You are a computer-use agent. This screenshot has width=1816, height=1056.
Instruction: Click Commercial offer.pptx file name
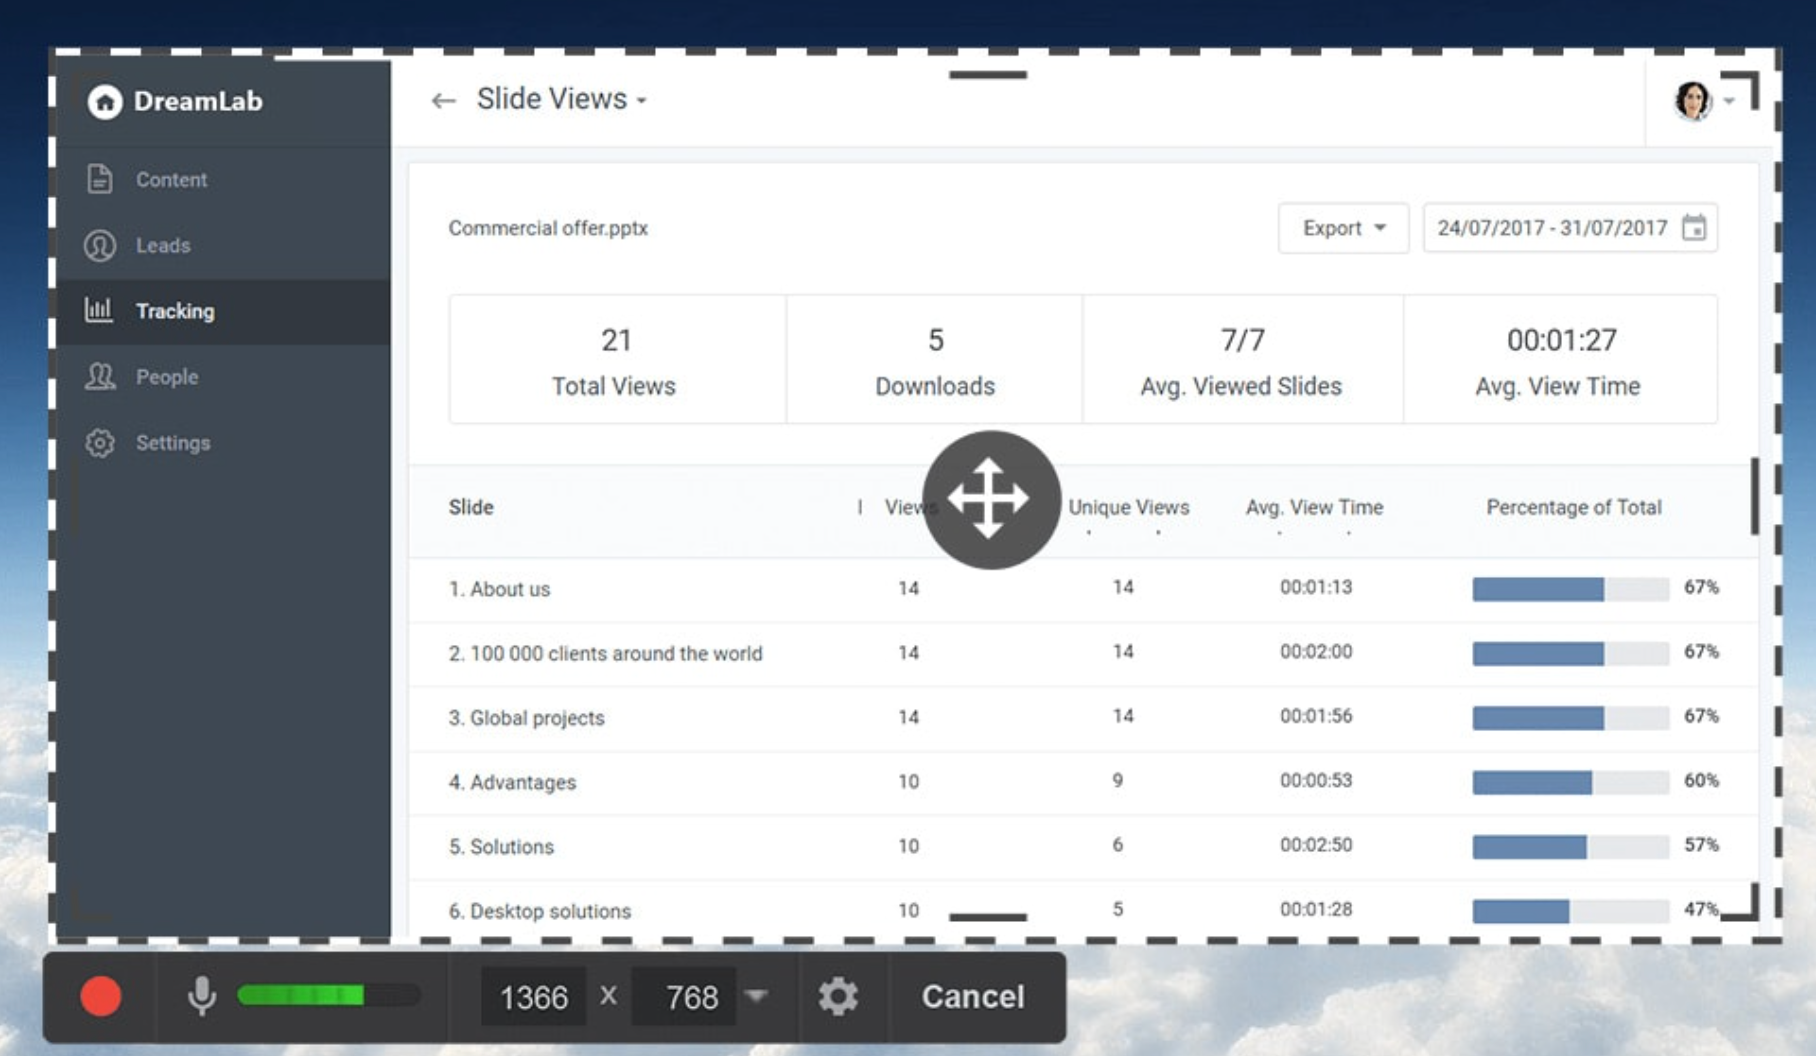[x=549, y=228]
